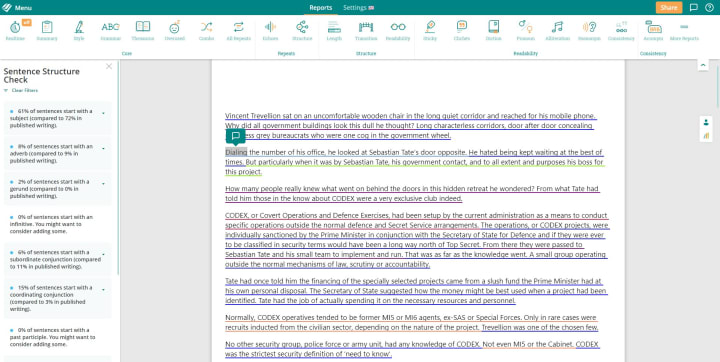This screenshot has width=720, height=362.
Task: Run the Consistency report
Action: pos(621,30)
